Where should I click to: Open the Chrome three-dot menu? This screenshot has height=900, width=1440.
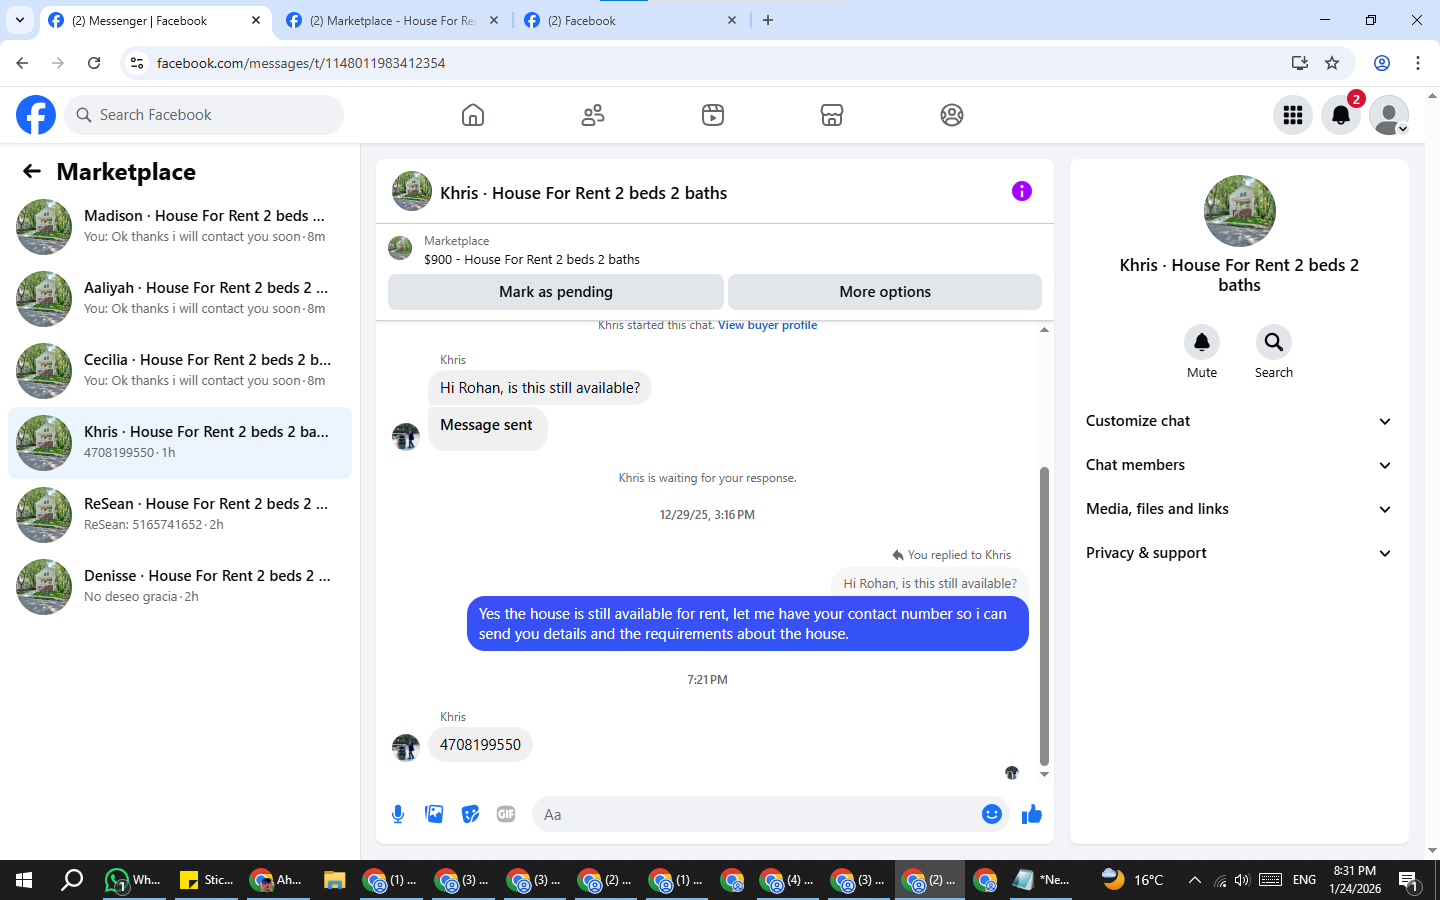click(1418, 63)
